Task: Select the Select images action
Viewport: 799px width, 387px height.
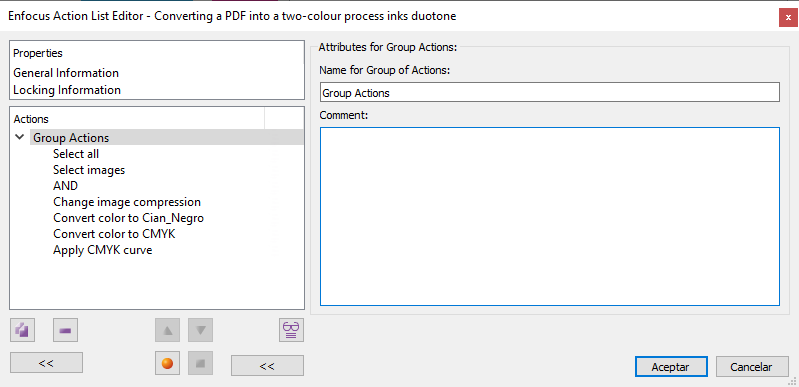Action: [89, 170]
